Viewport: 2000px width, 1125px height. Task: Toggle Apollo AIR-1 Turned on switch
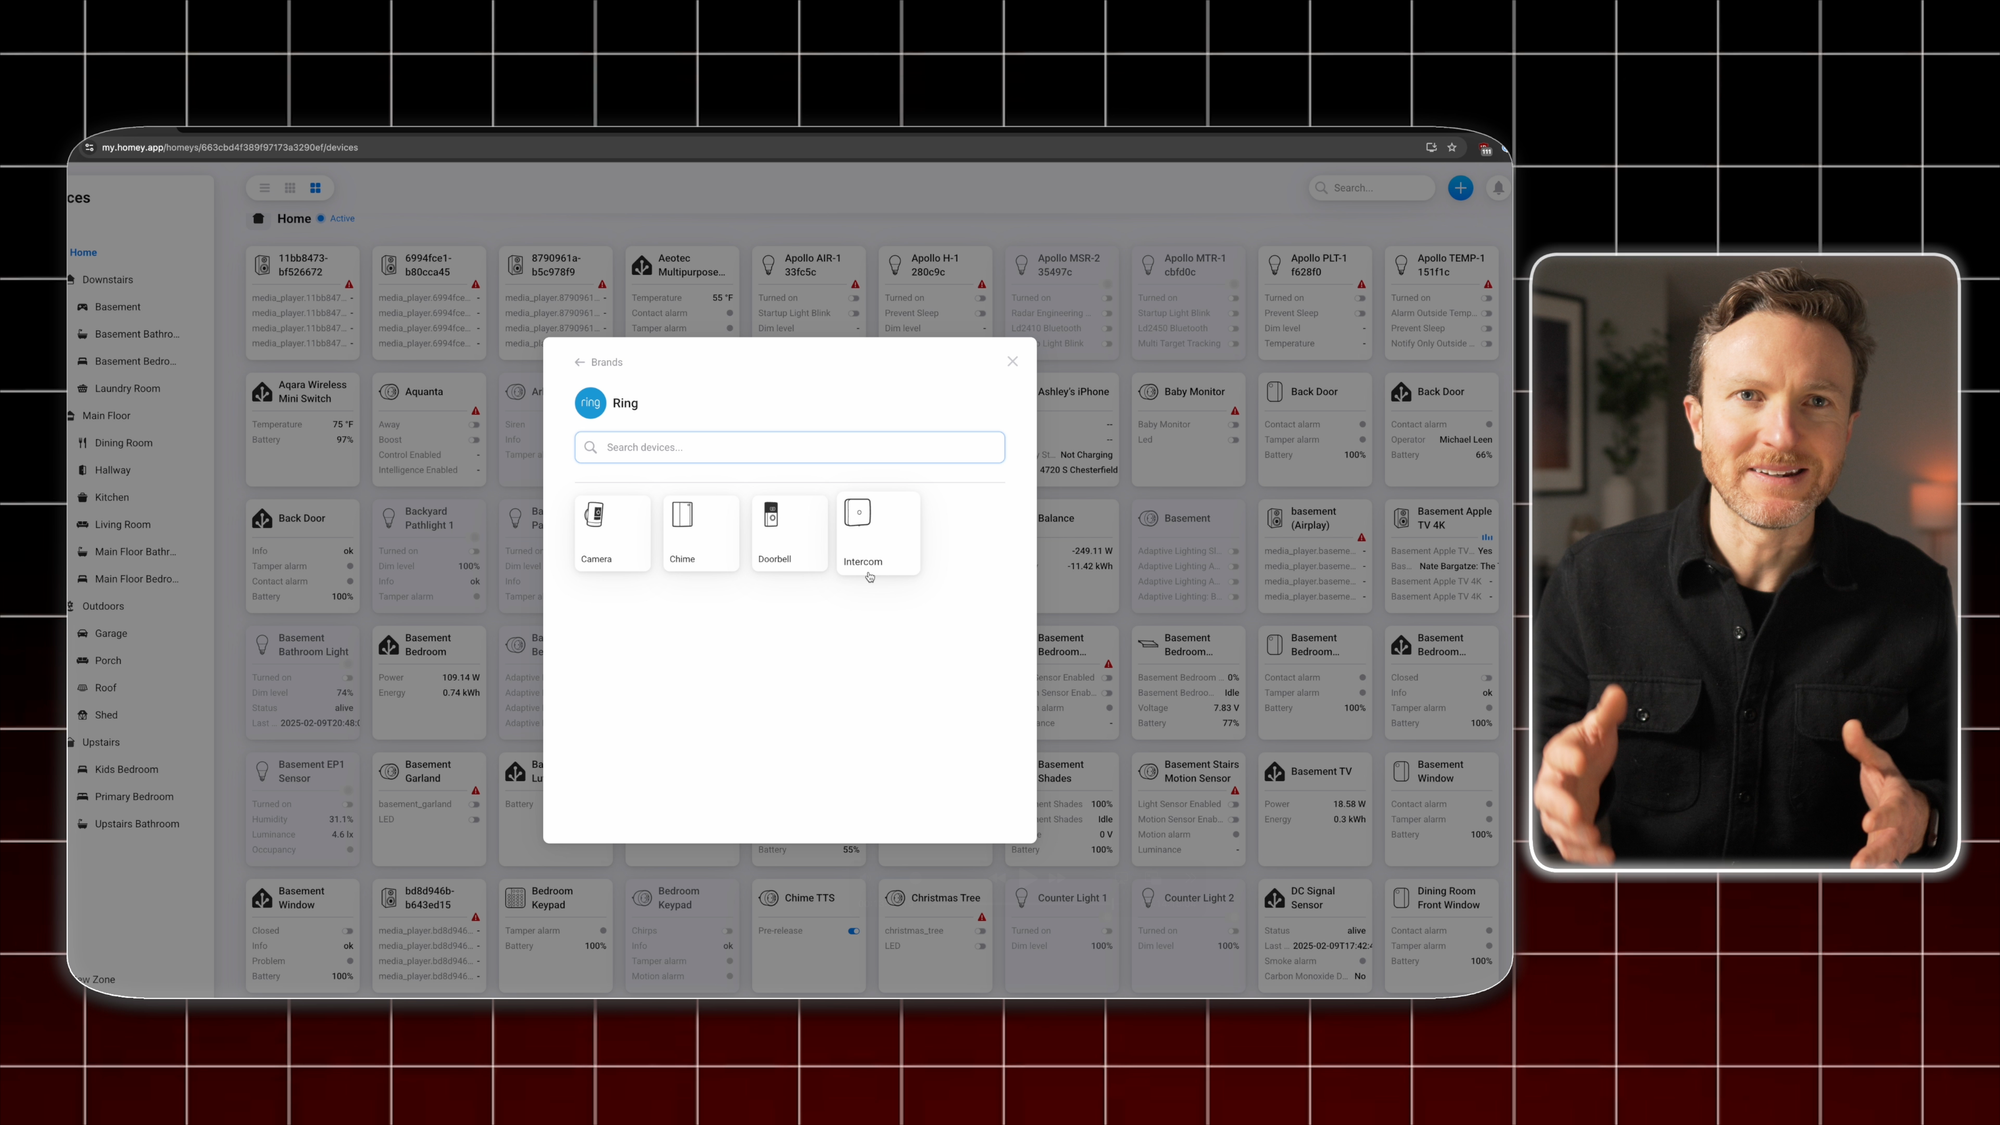(x=853, y=298)
